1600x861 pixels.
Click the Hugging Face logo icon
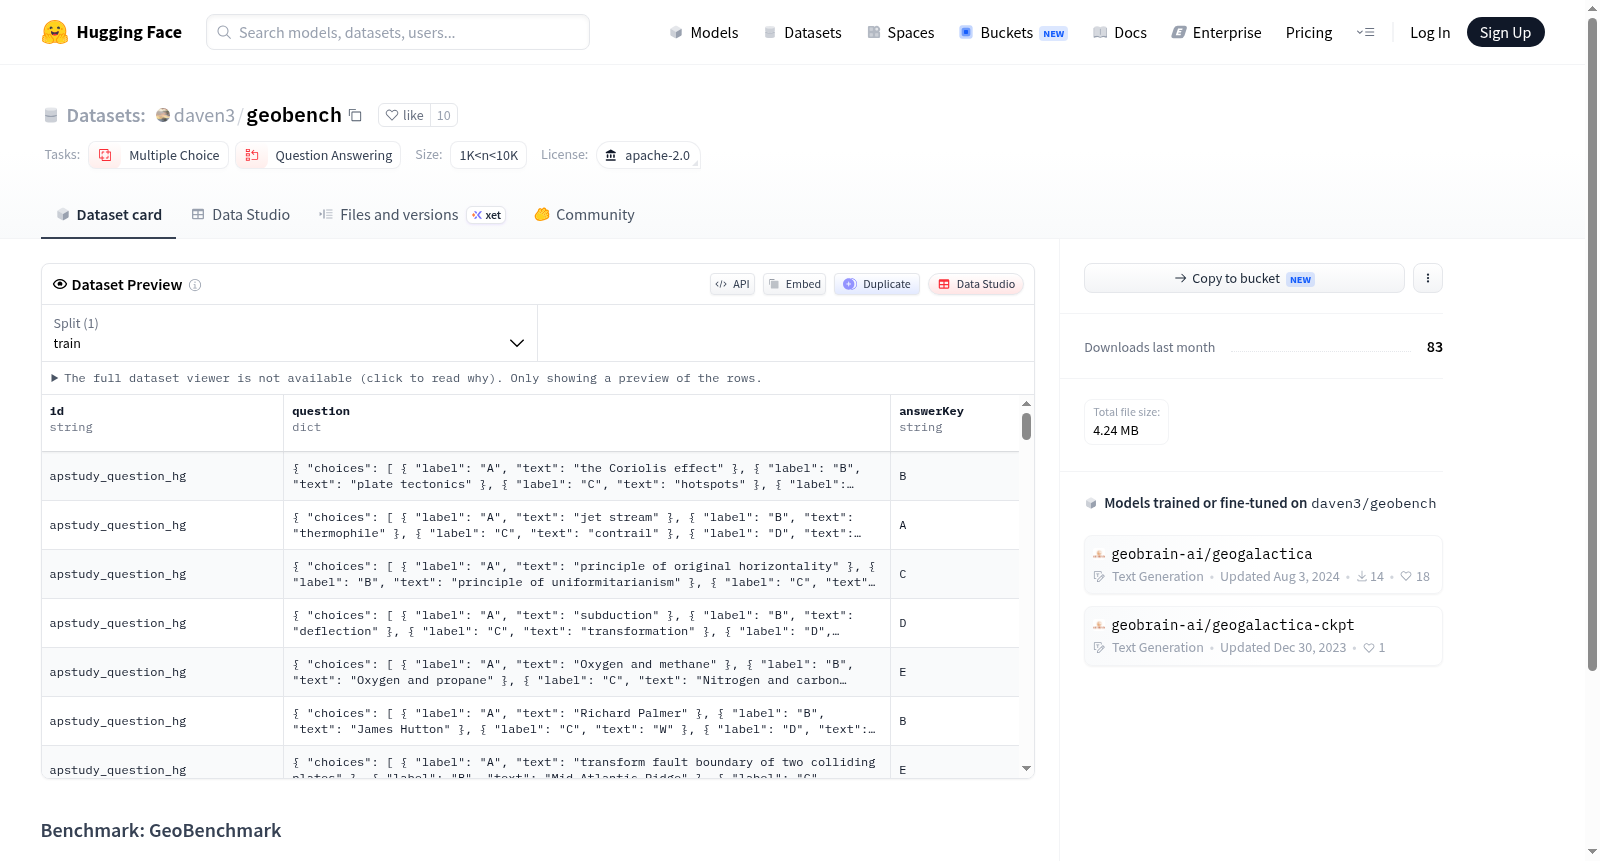pyautogui.click(x=55, y=32)
